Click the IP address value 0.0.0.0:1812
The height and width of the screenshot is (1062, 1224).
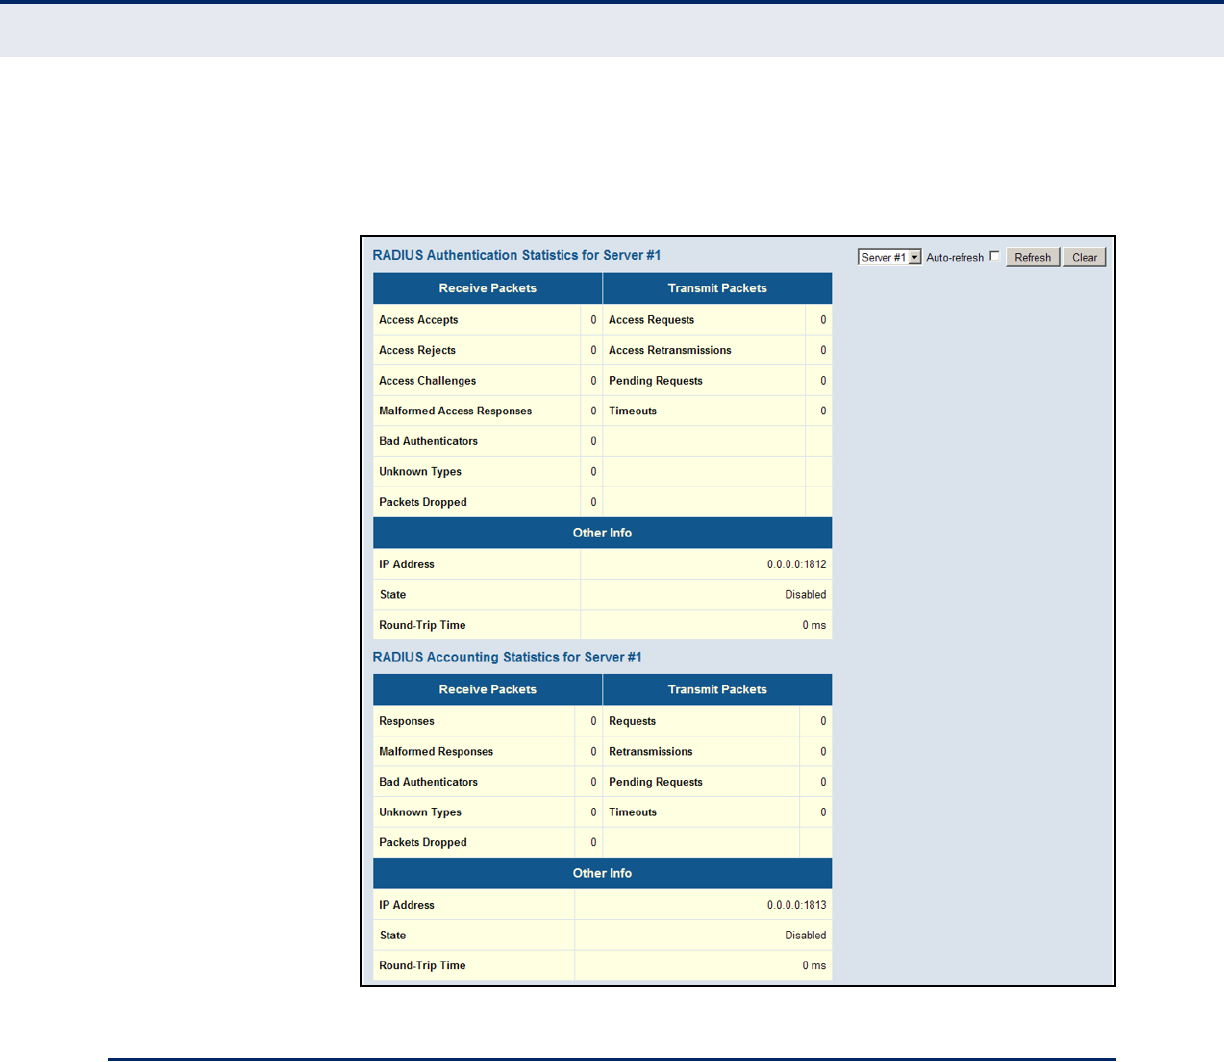796,564
